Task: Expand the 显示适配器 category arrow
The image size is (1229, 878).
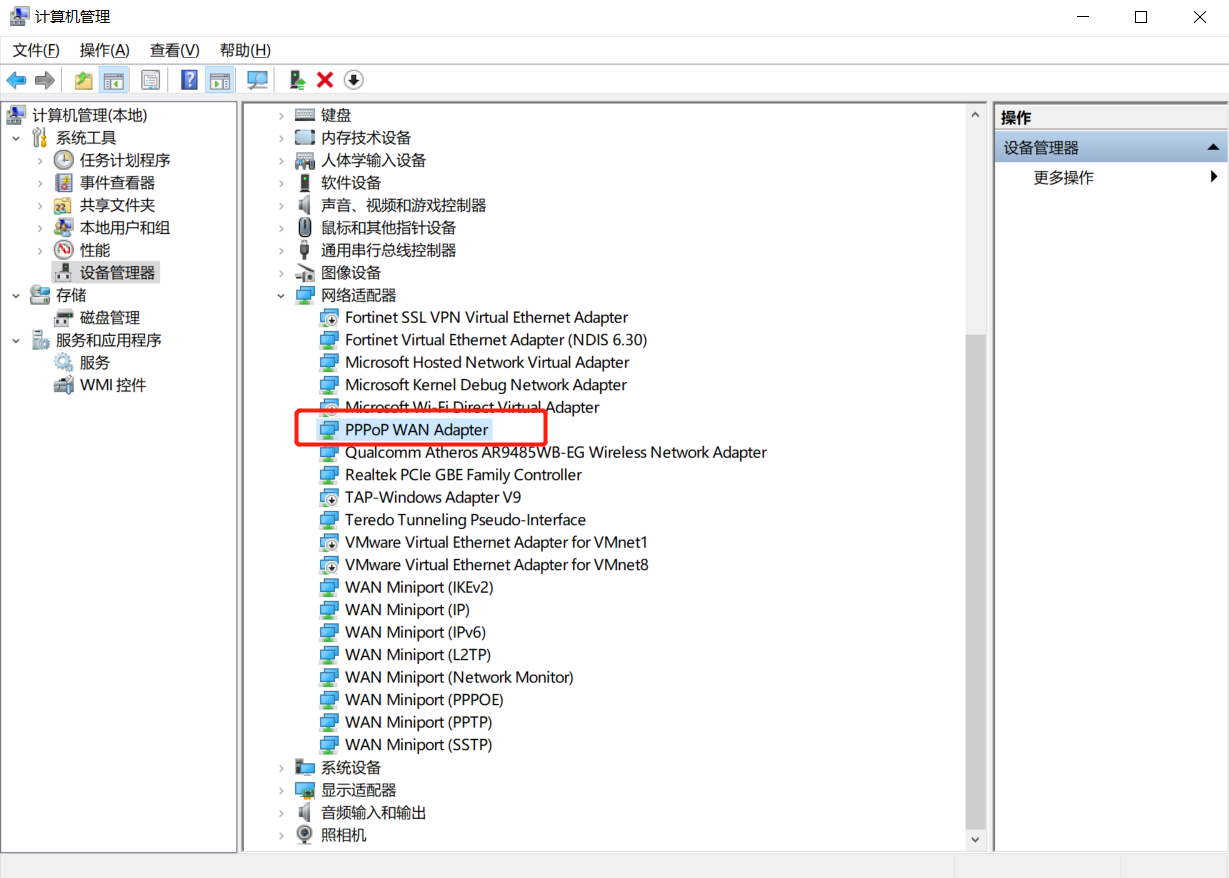Action: click(281, 790)
